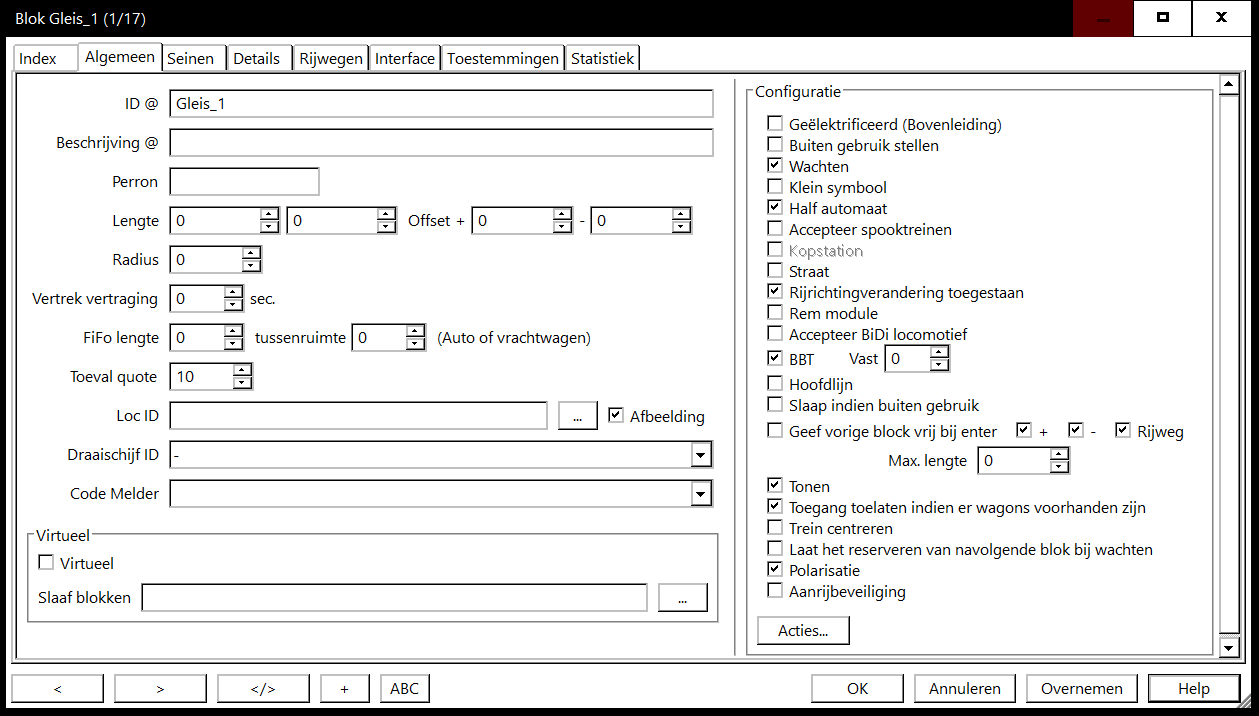
Task: Click the ABC button
Action: click(404, 688)
